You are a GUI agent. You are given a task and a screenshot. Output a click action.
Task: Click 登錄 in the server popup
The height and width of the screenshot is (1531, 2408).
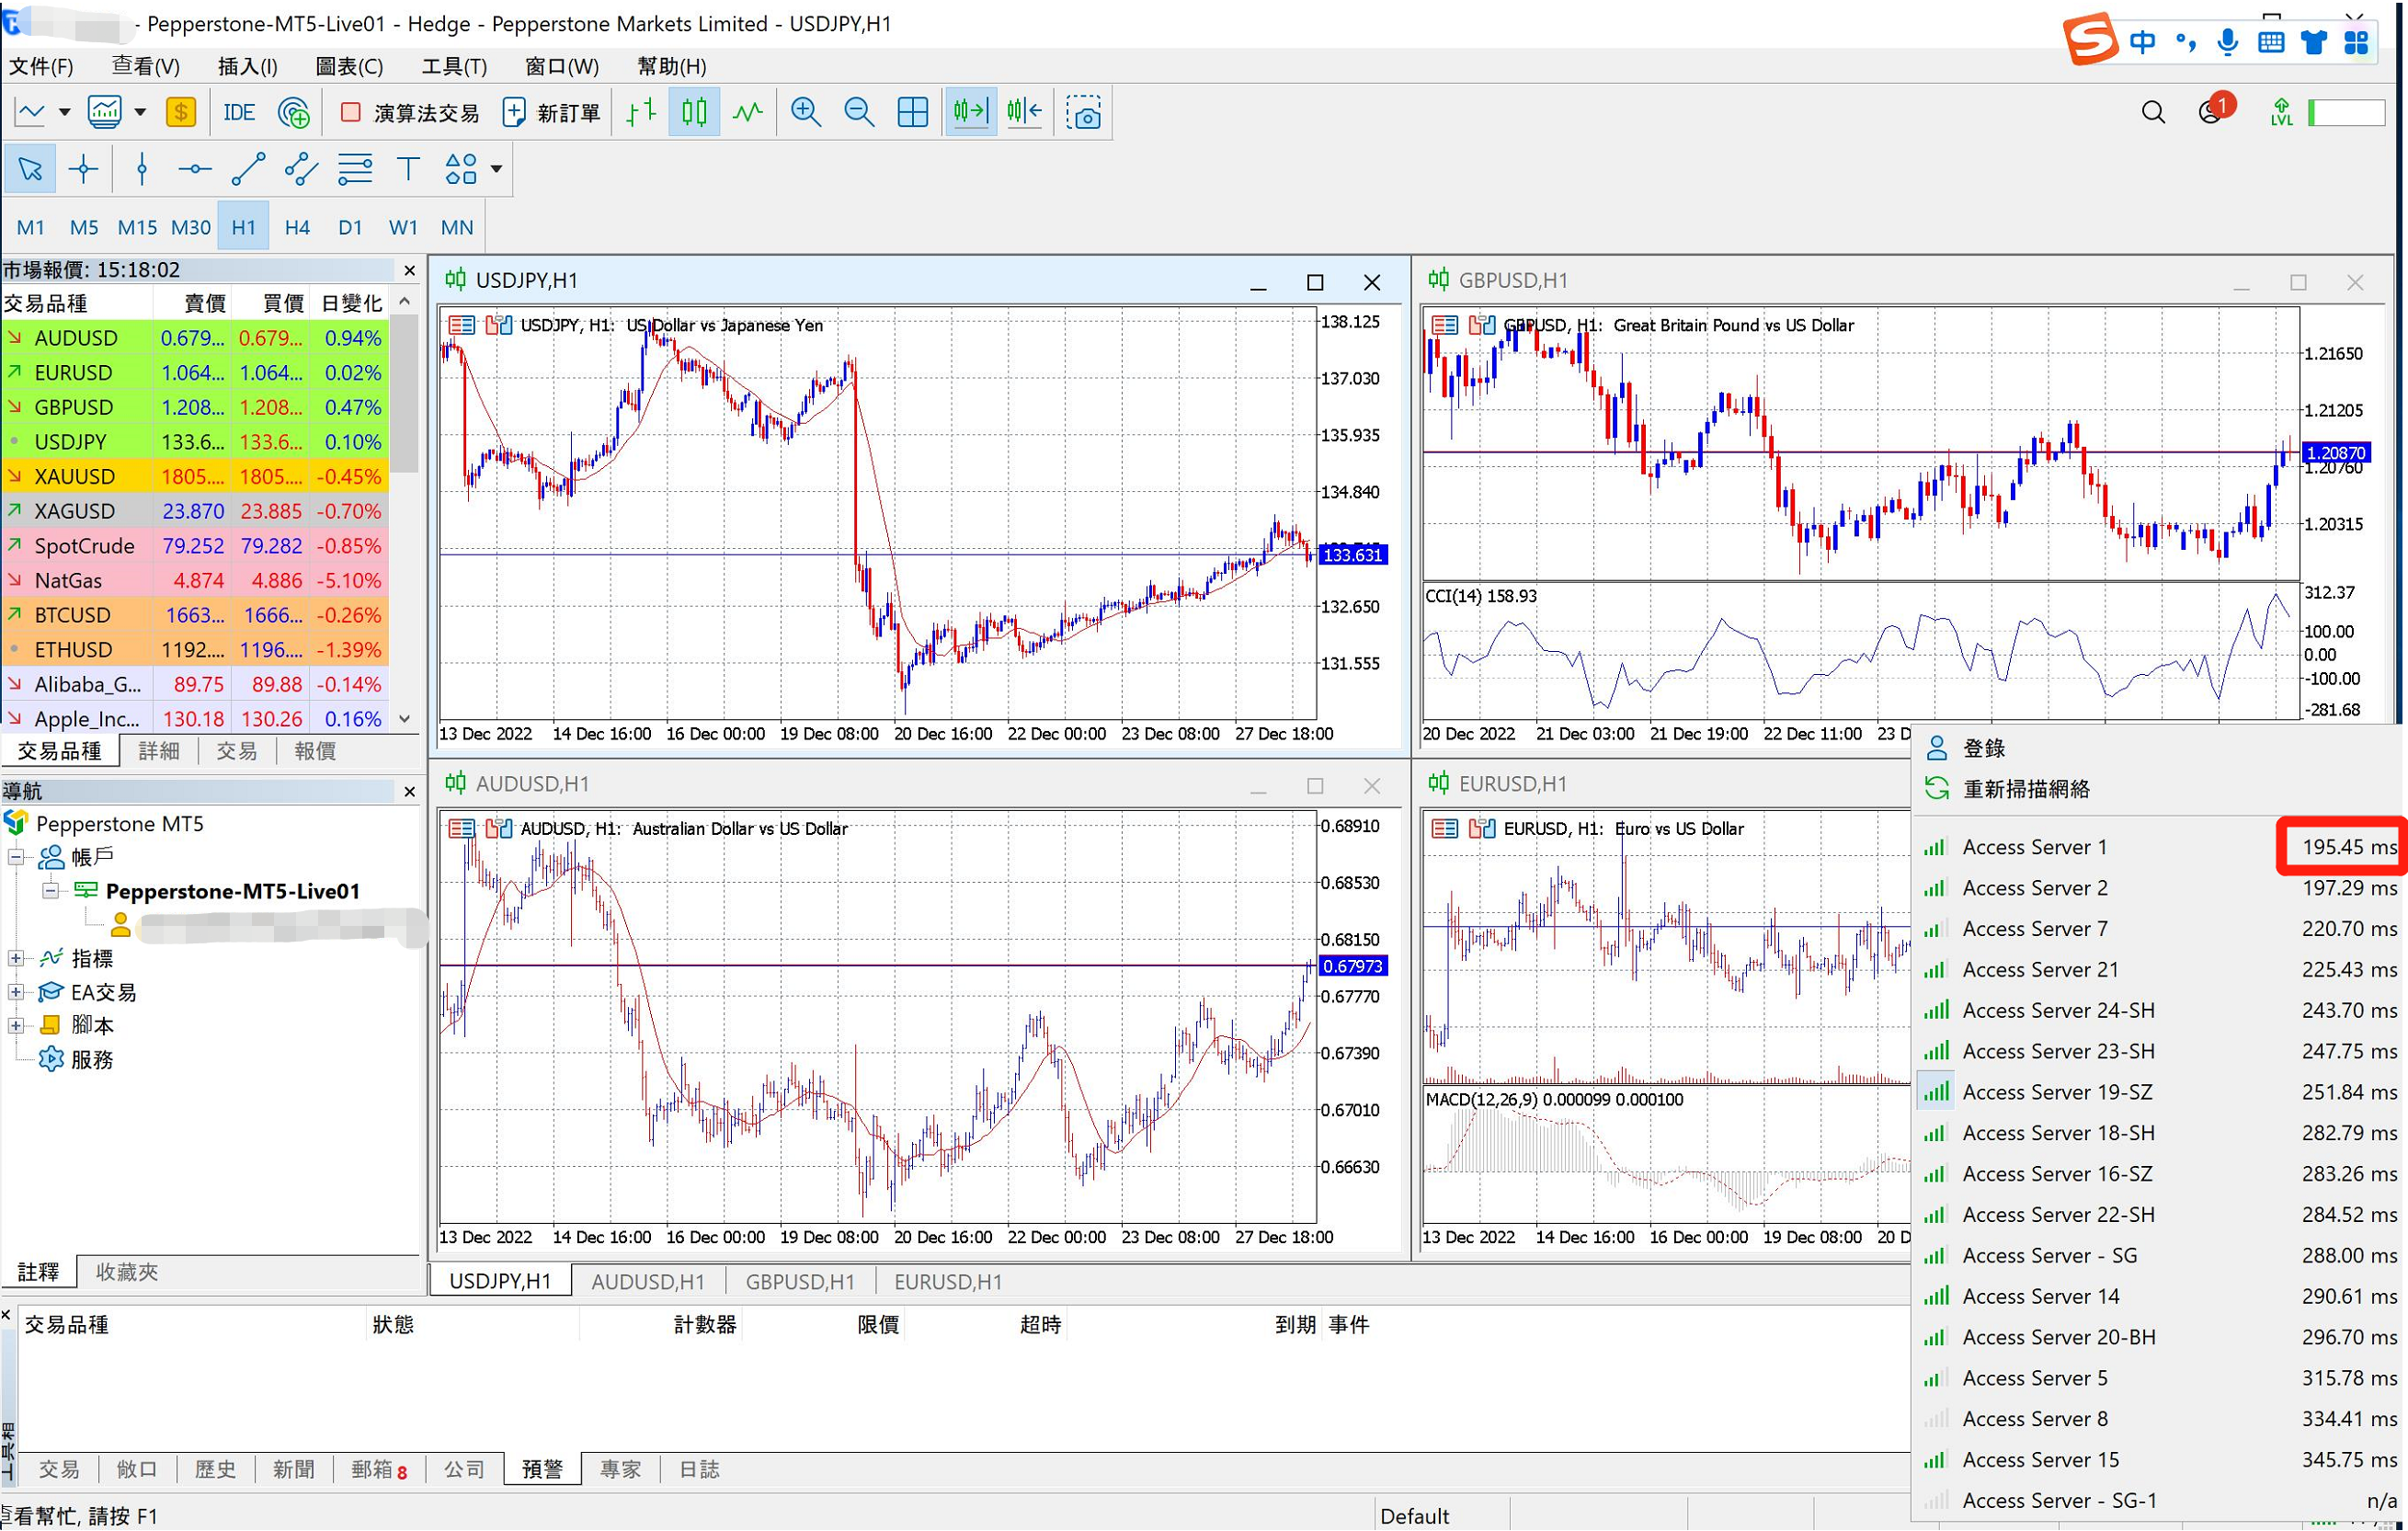pyautogui.click(x=1984, y=749)
